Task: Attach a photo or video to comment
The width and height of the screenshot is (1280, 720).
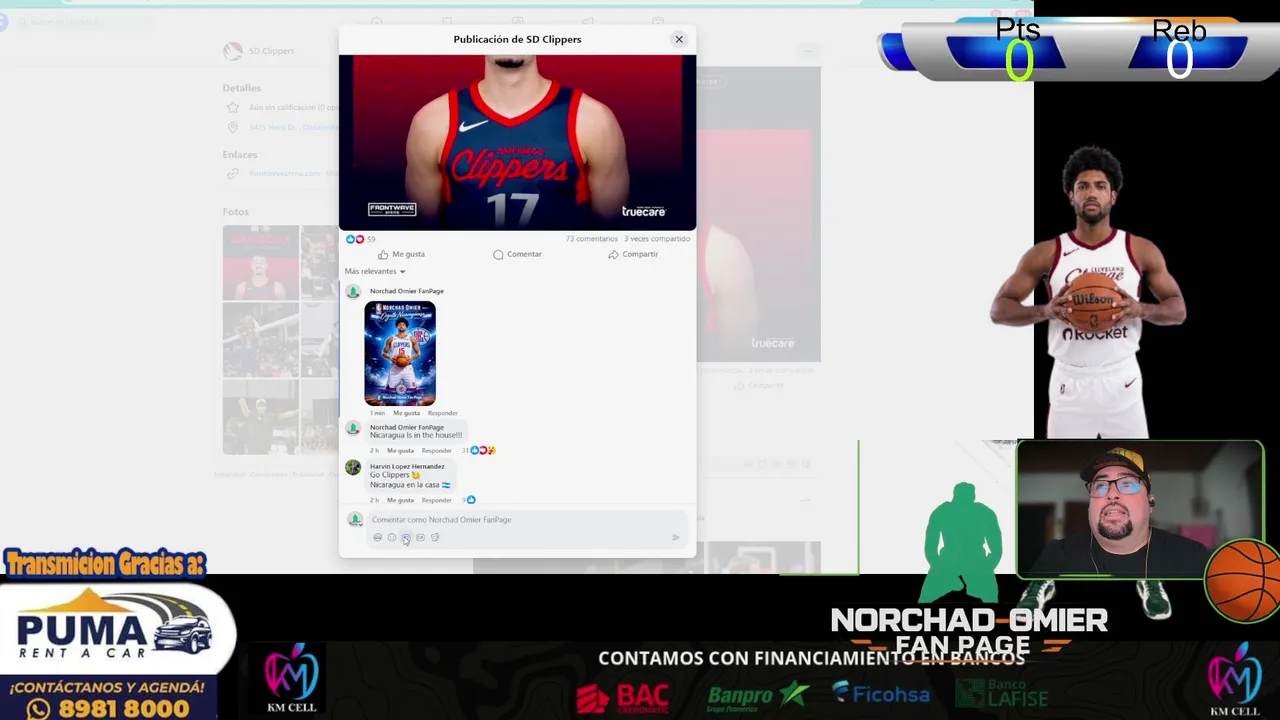Action: coord(406,538)
